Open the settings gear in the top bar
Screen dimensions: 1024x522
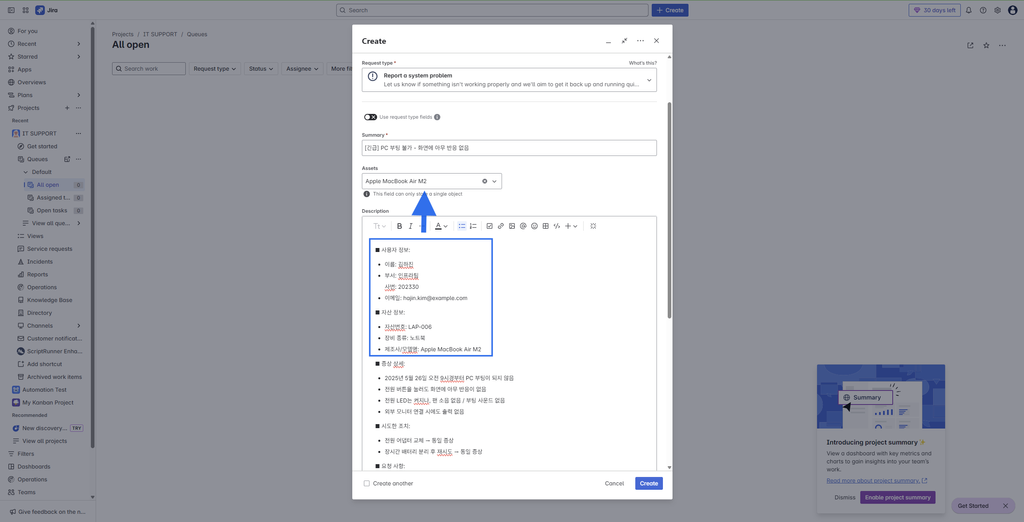[997, 10]
